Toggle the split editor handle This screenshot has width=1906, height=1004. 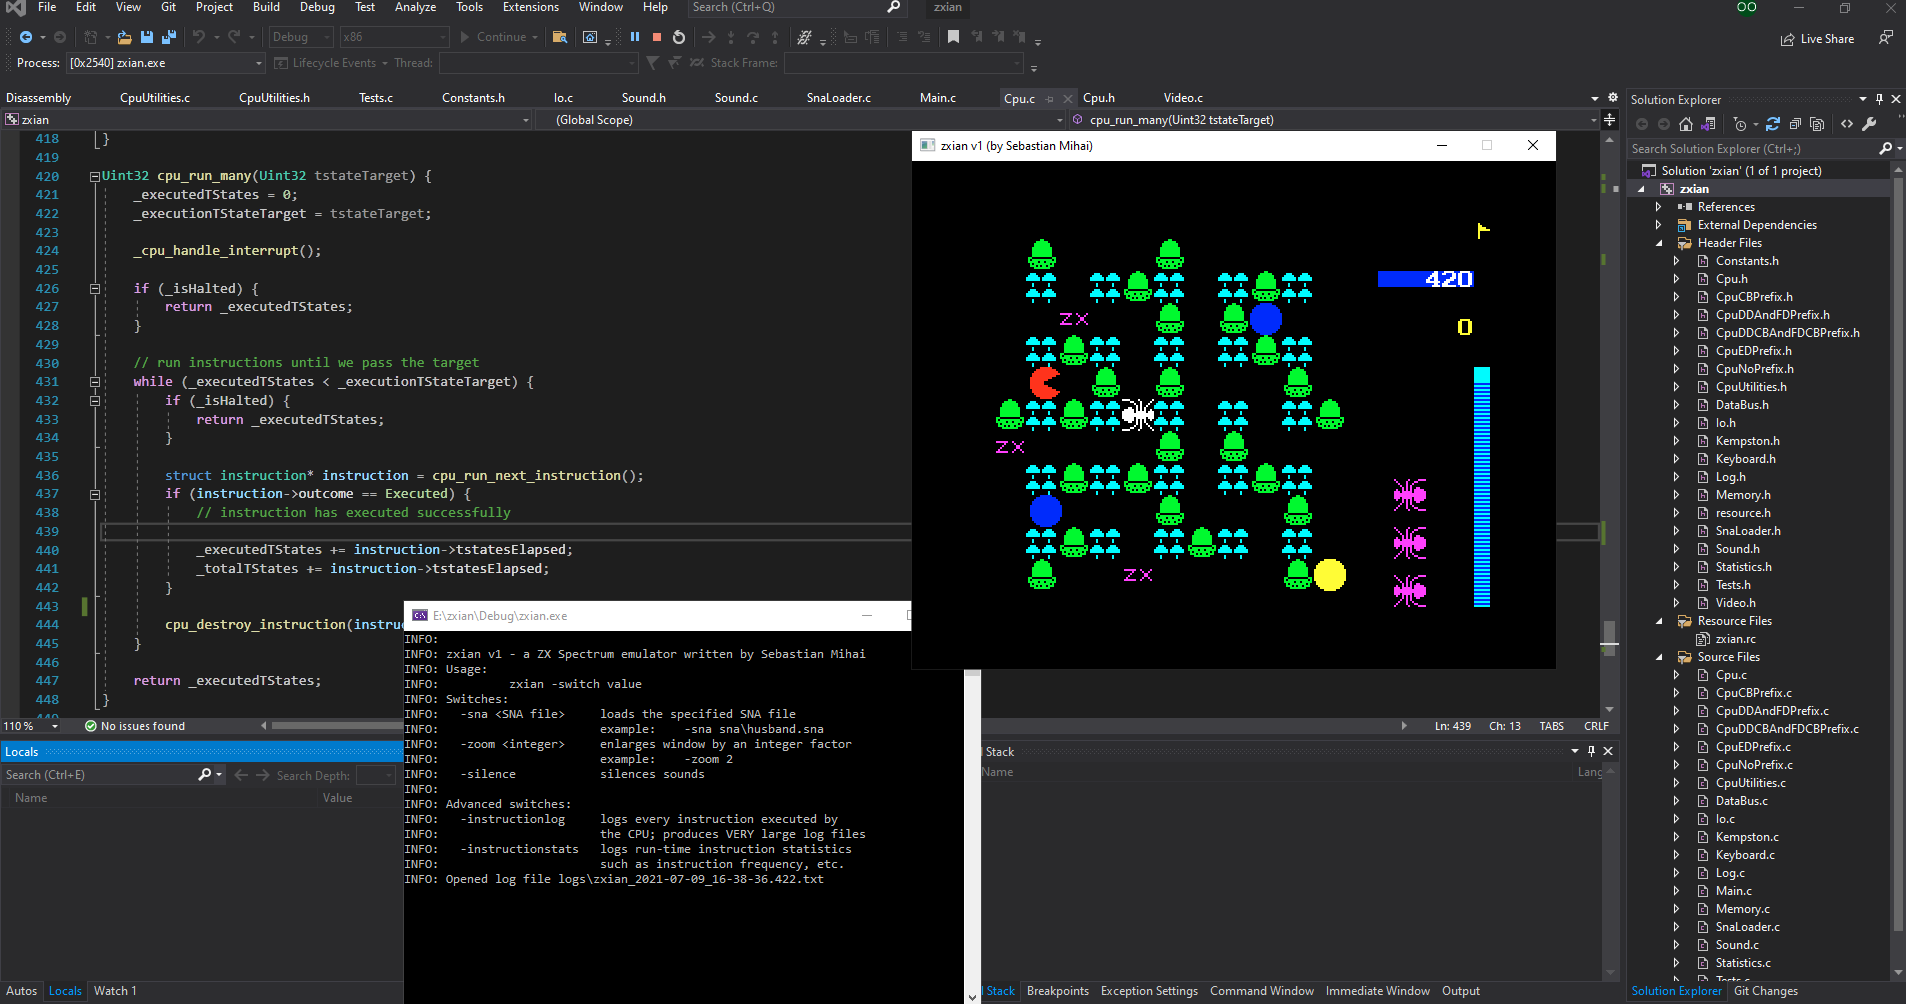[1609, 120]
